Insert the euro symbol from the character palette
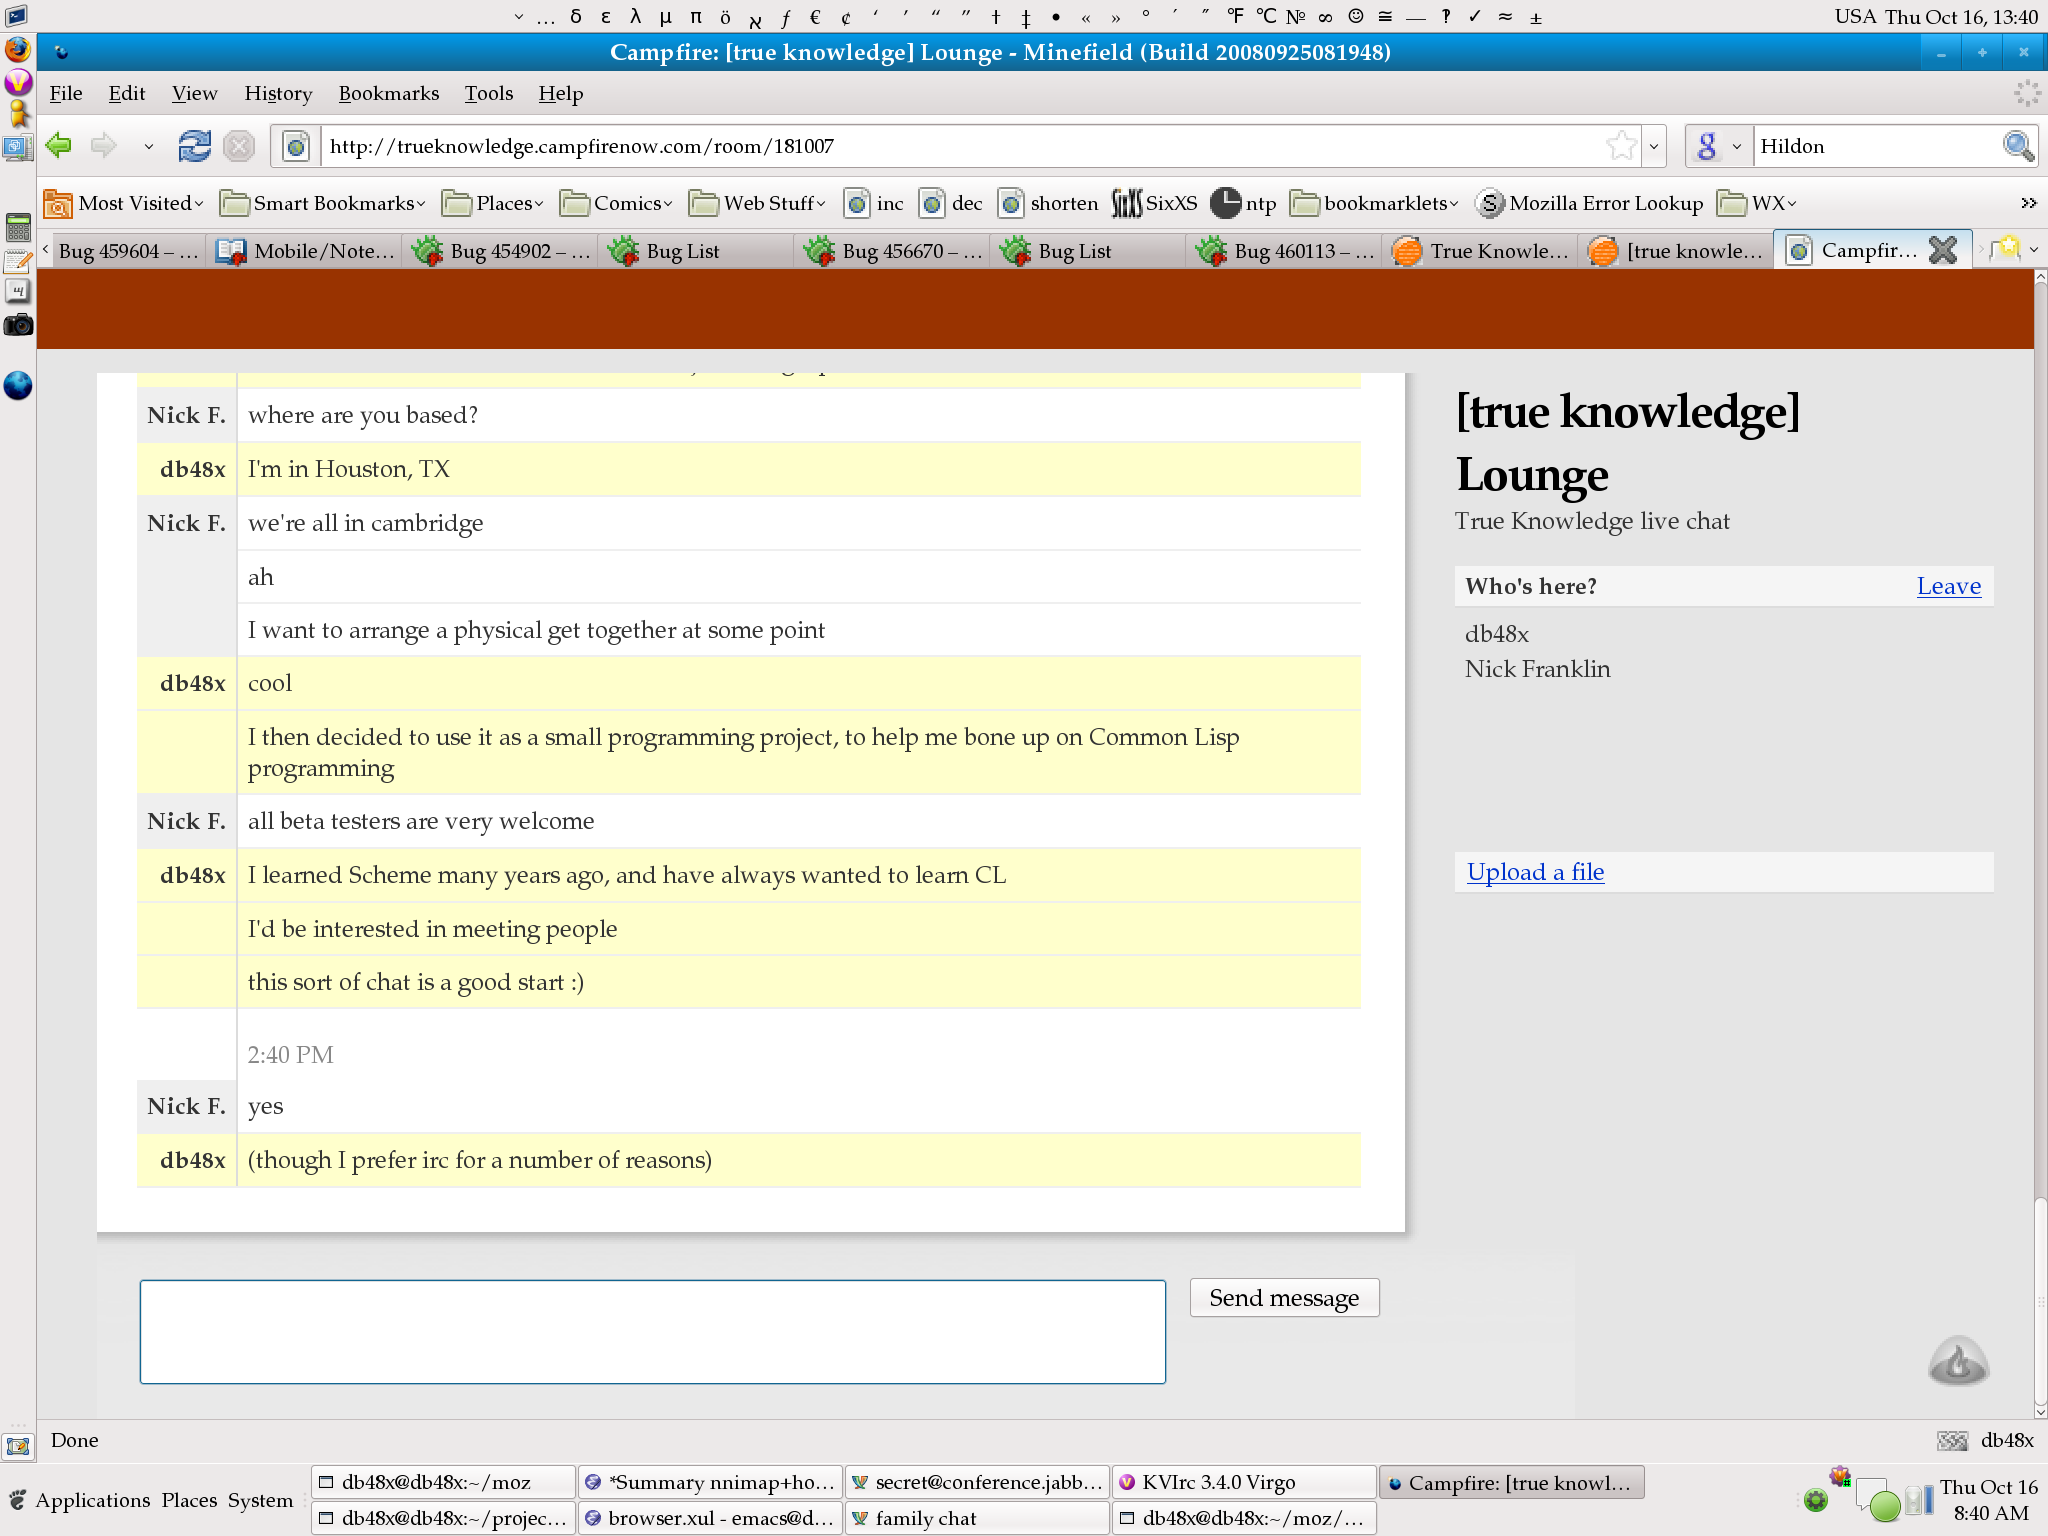 815,16
